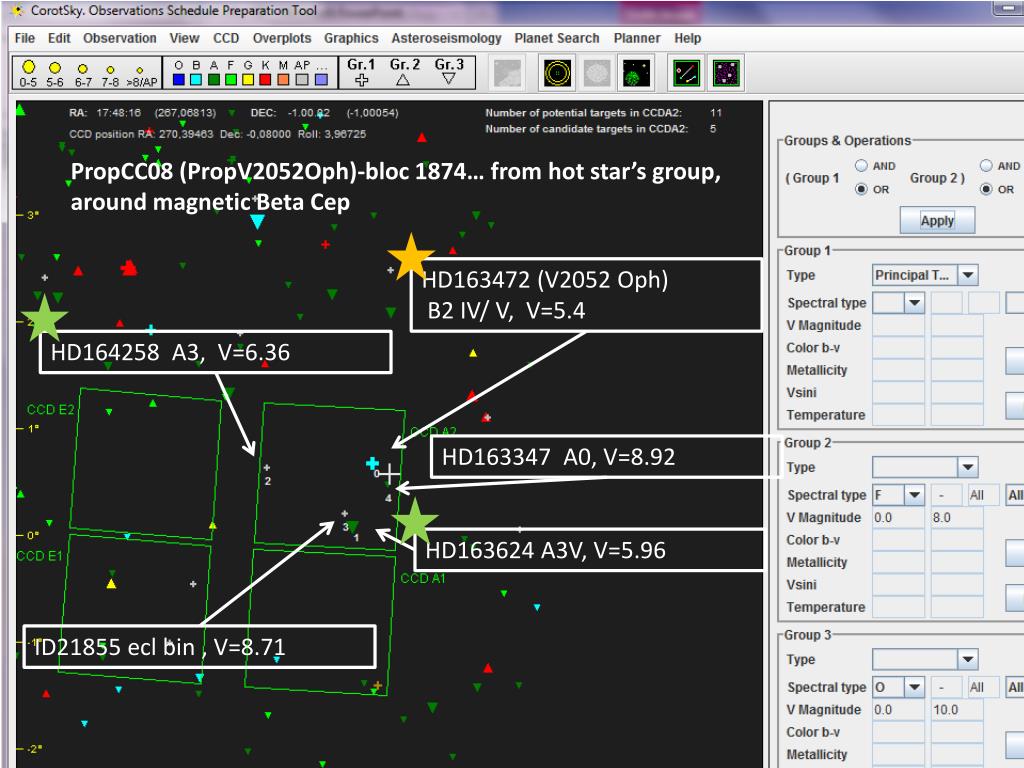
Task: Open the Edit menu
Action: tap(59, 38)
